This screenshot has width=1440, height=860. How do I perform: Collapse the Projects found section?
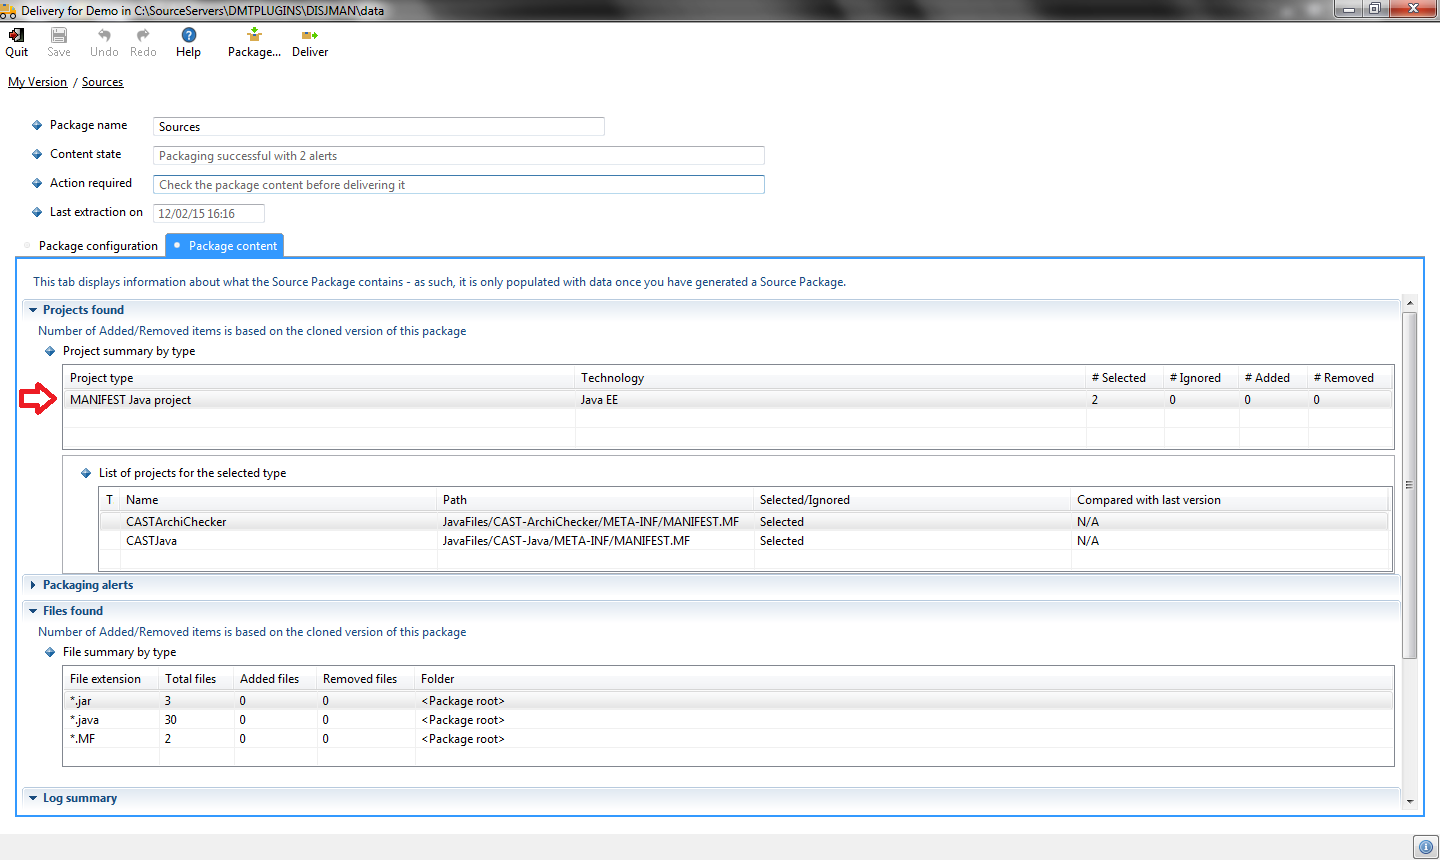pyautogui.click(x=33, y=310)
